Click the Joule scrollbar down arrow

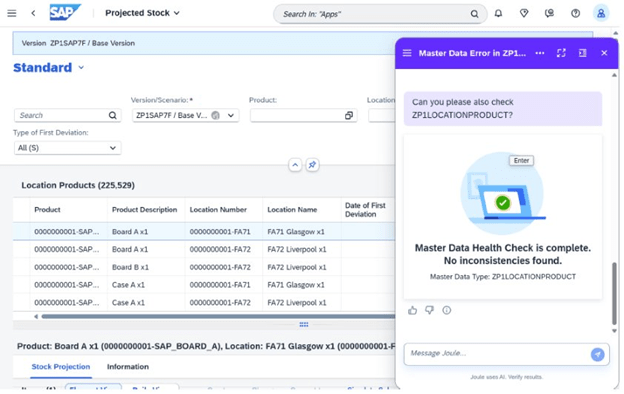[614, 331]
